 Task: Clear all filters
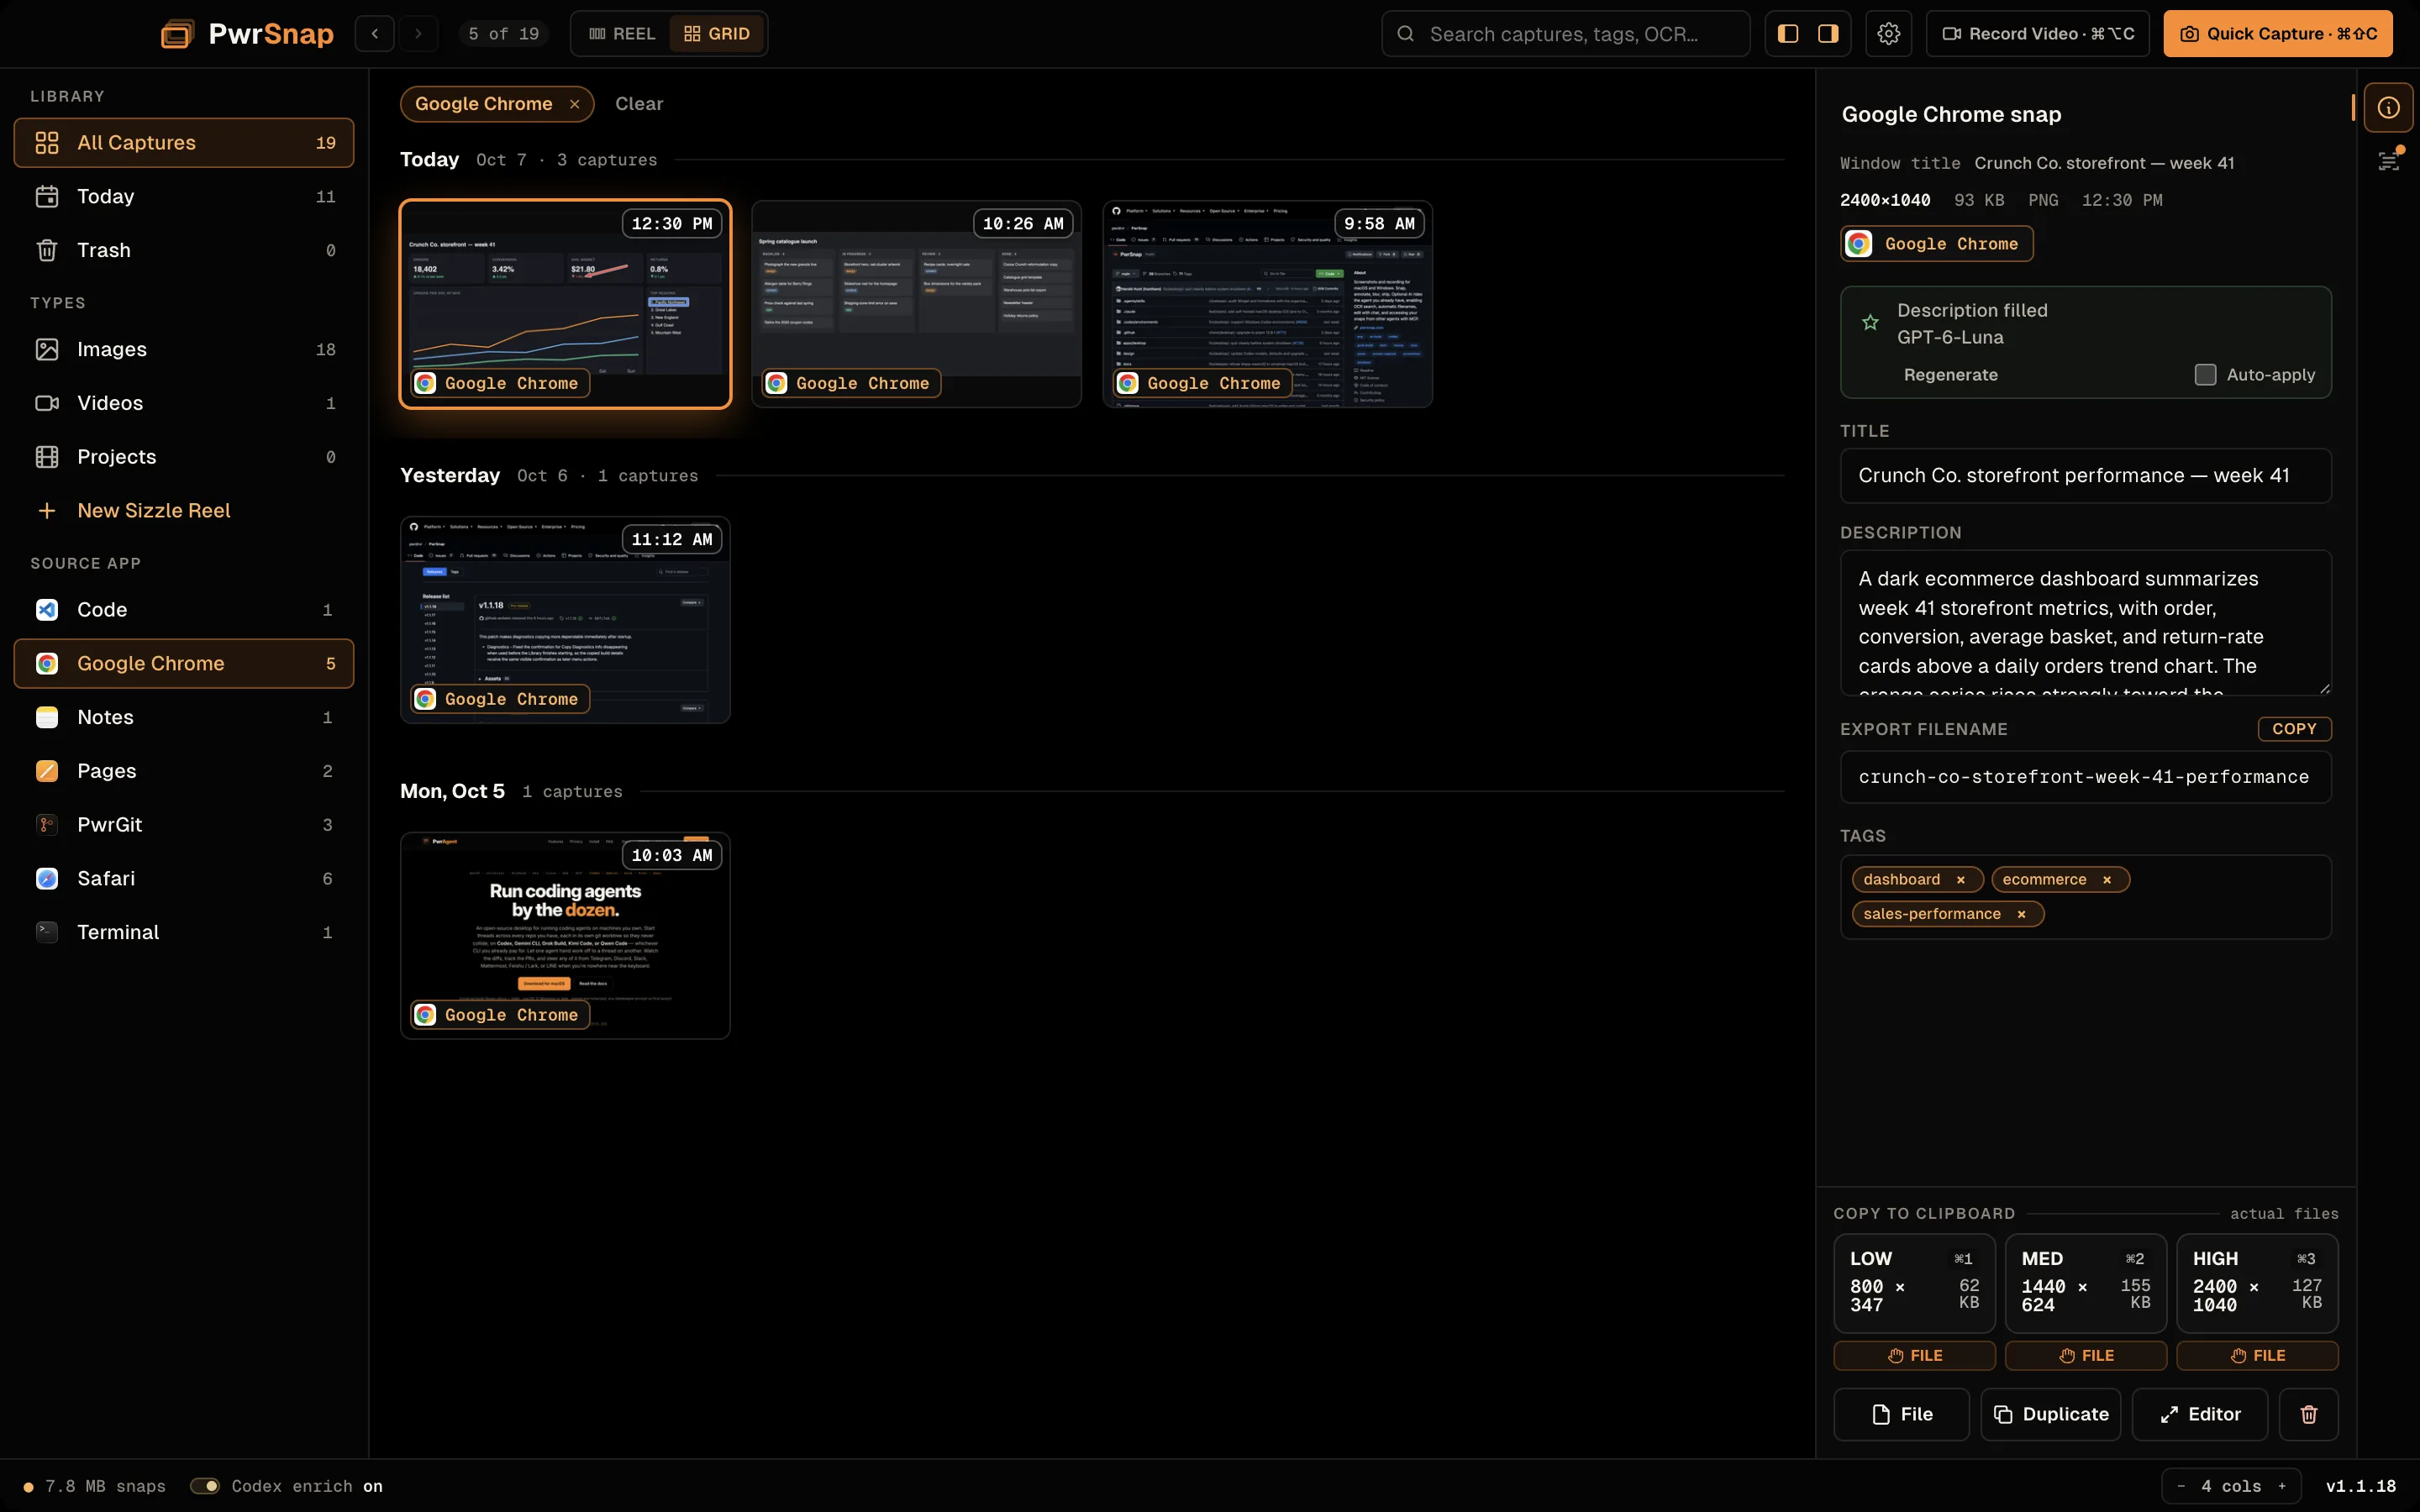click(639, 104)
